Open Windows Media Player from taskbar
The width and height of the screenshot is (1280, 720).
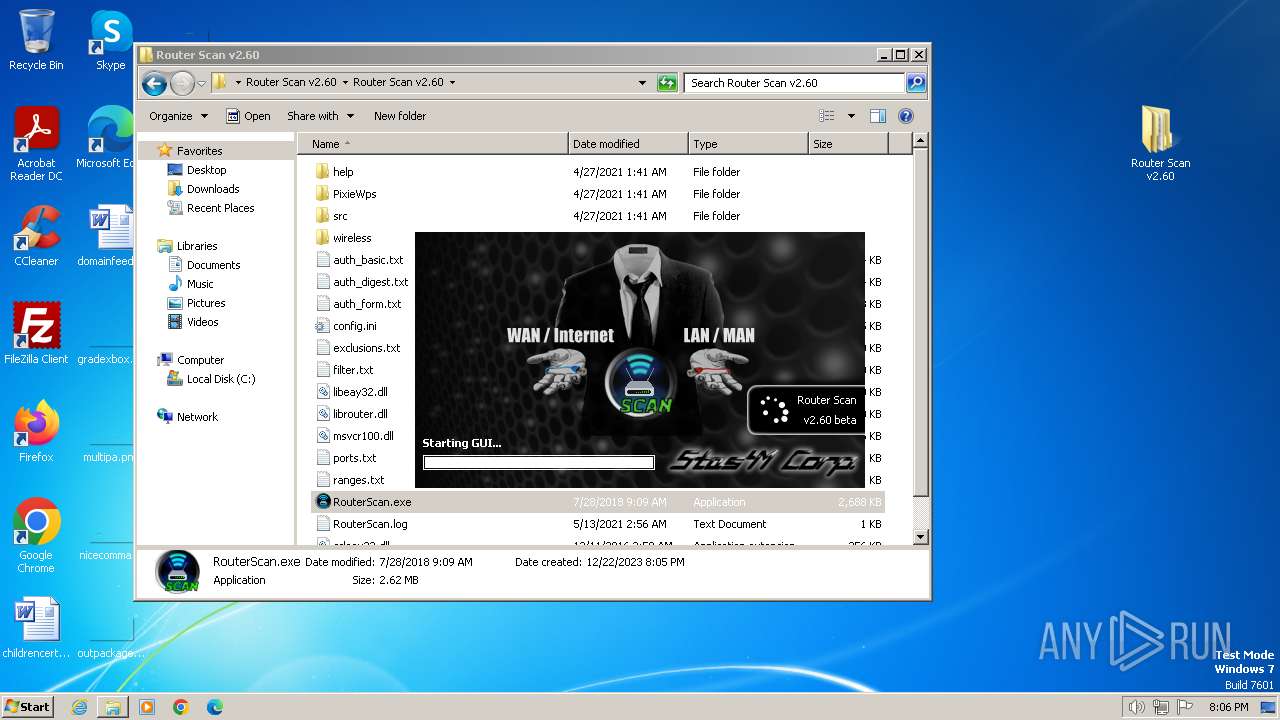point(147,707)
